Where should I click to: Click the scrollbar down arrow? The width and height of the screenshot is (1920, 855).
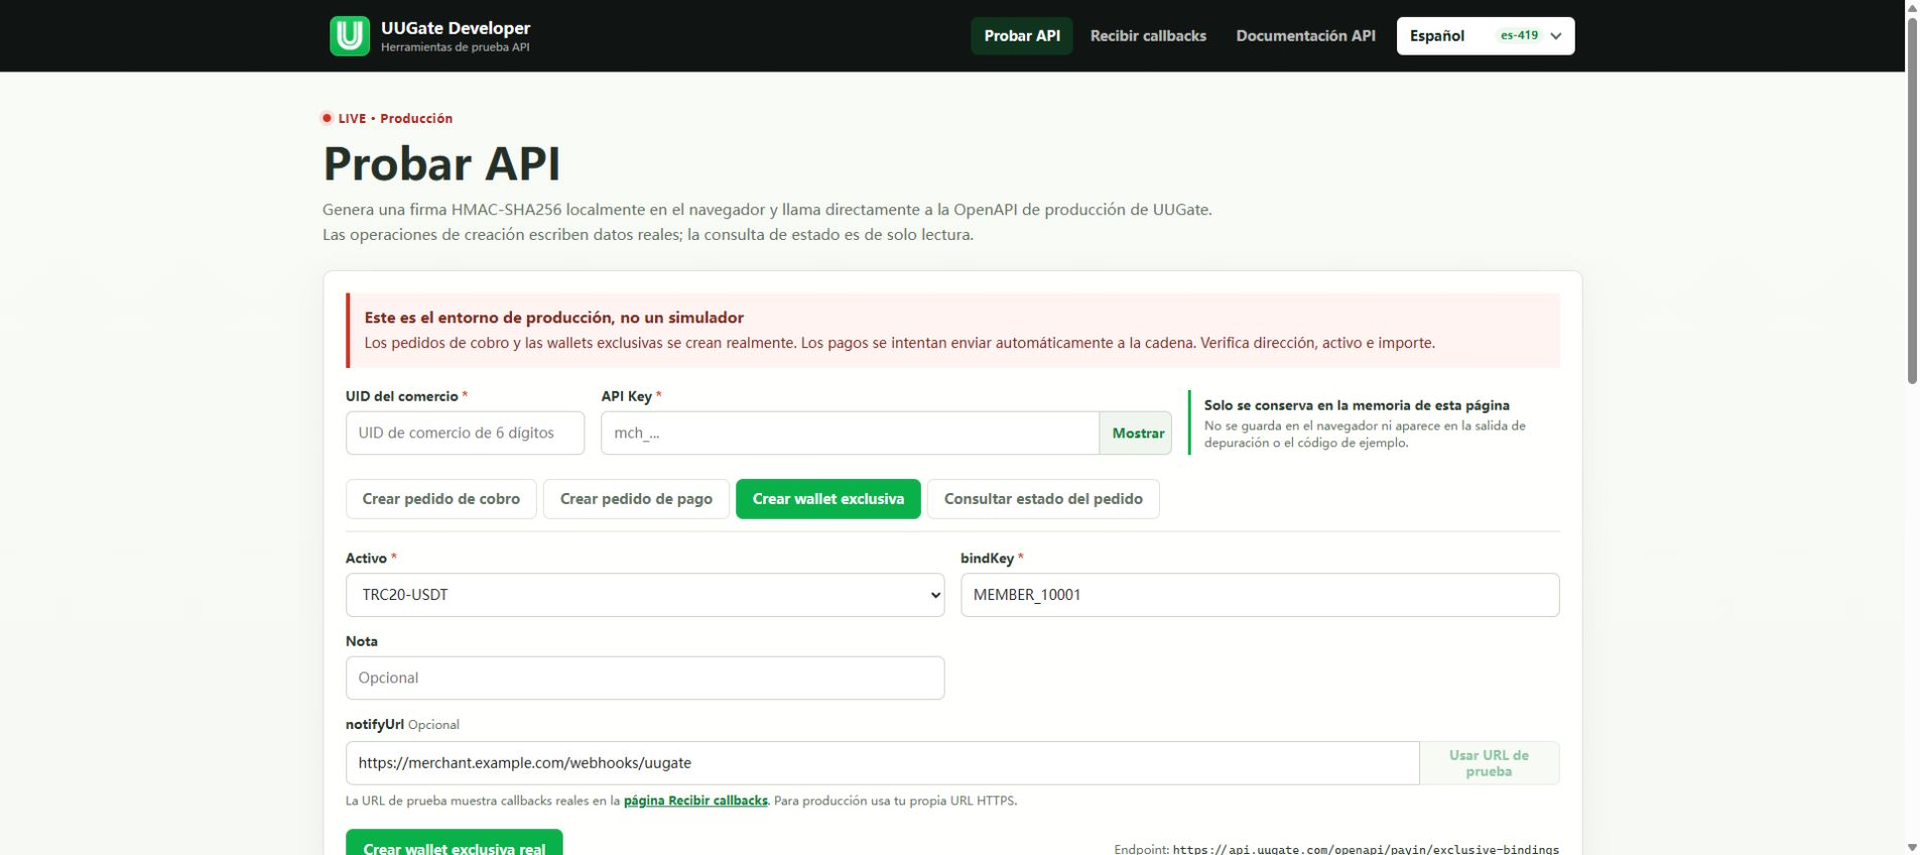[1912, 847]
